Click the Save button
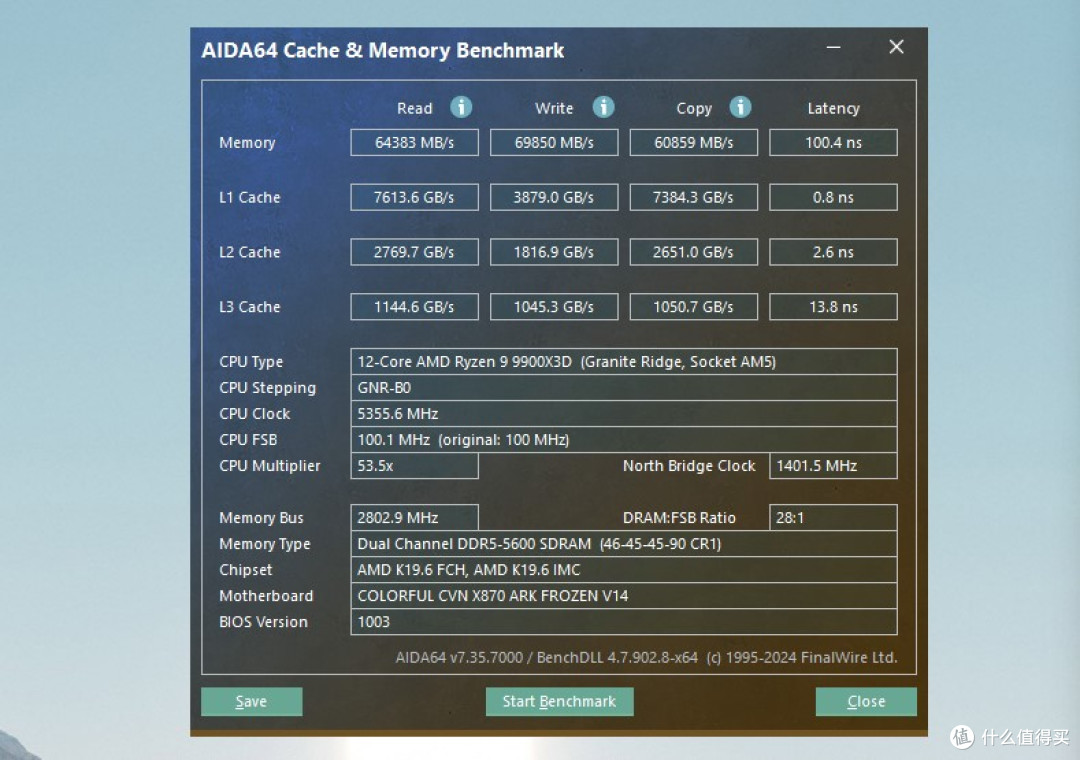This screenshot has height=760, width=1080. click(251, 701)
